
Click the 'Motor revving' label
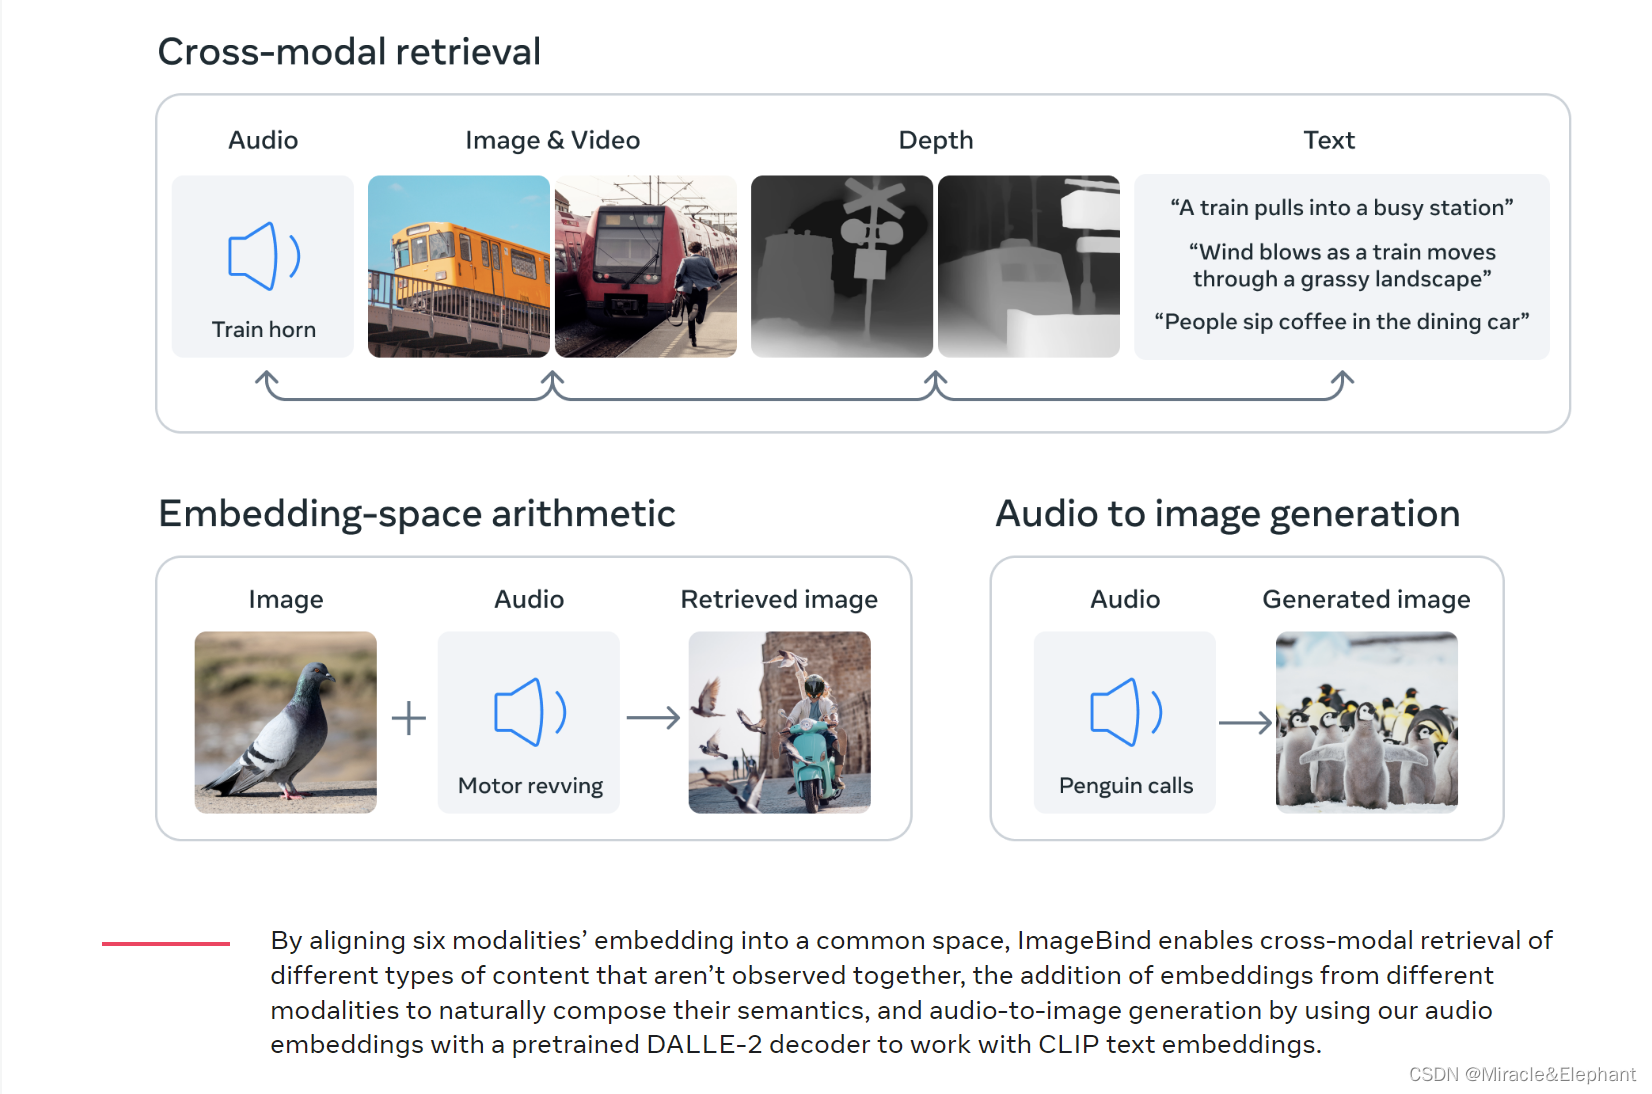[x=530, y=786]
